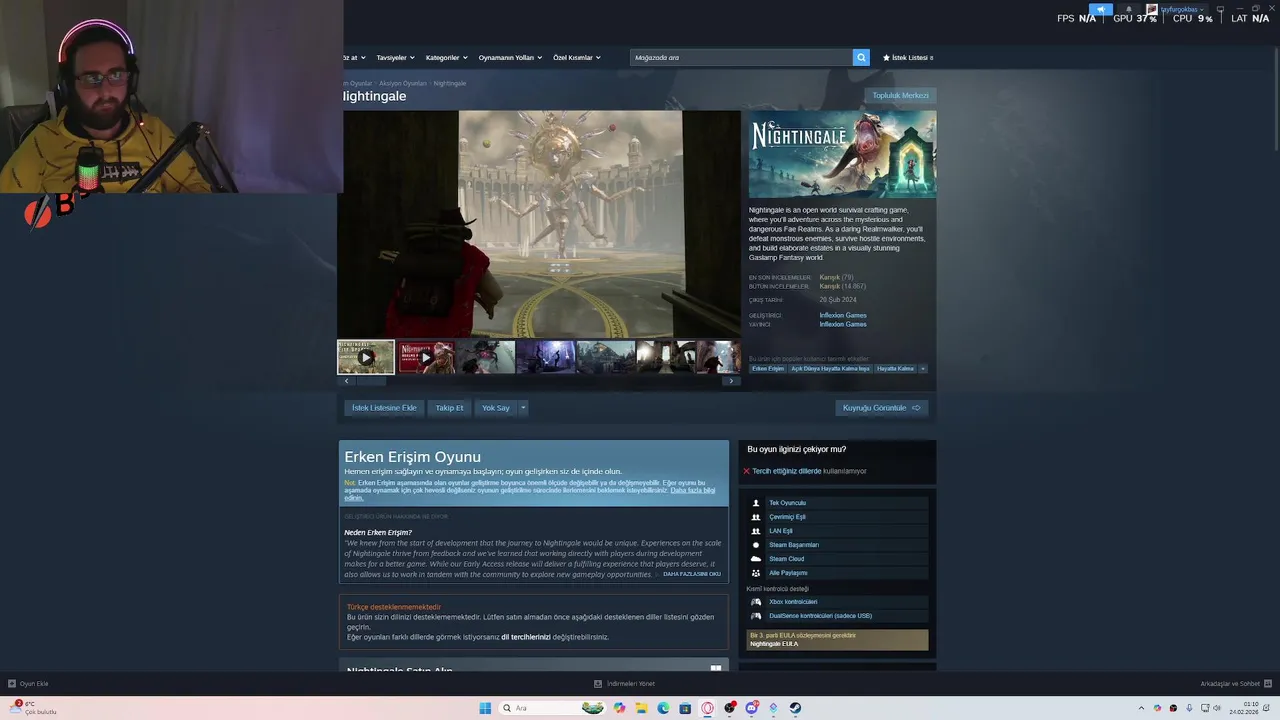Click the Aile Paylaşımı family icon
Screen dimensions: 1280x720
pos(756,573)
